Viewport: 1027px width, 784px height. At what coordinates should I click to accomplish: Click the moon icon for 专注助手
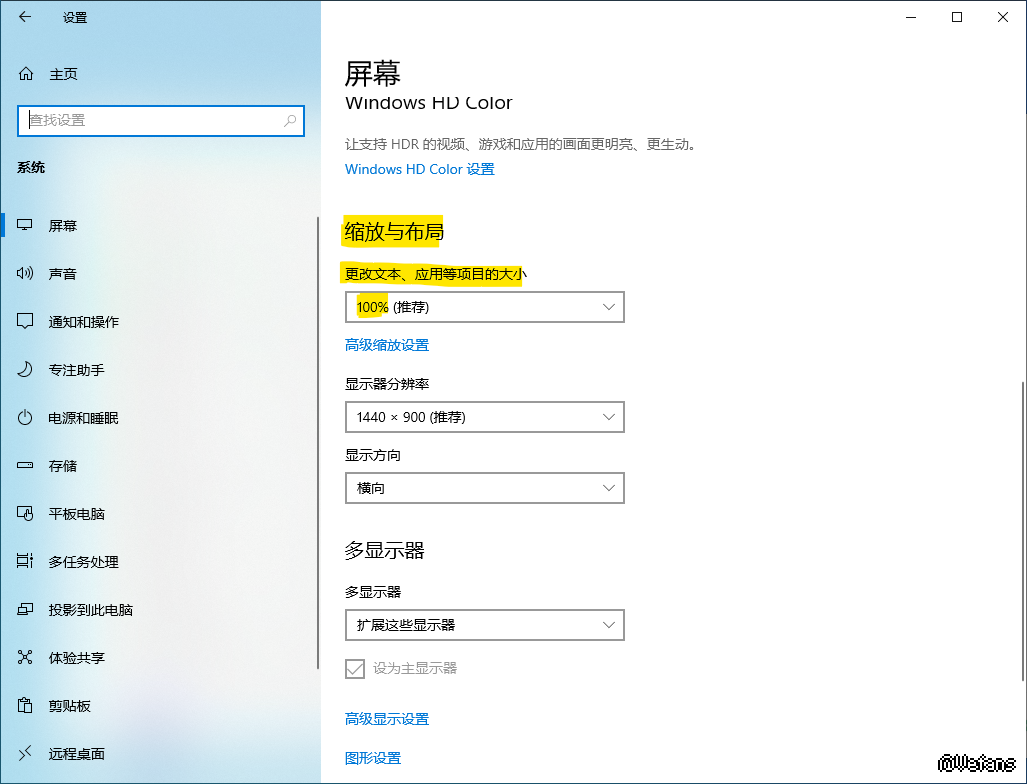(x=25, y=369)
